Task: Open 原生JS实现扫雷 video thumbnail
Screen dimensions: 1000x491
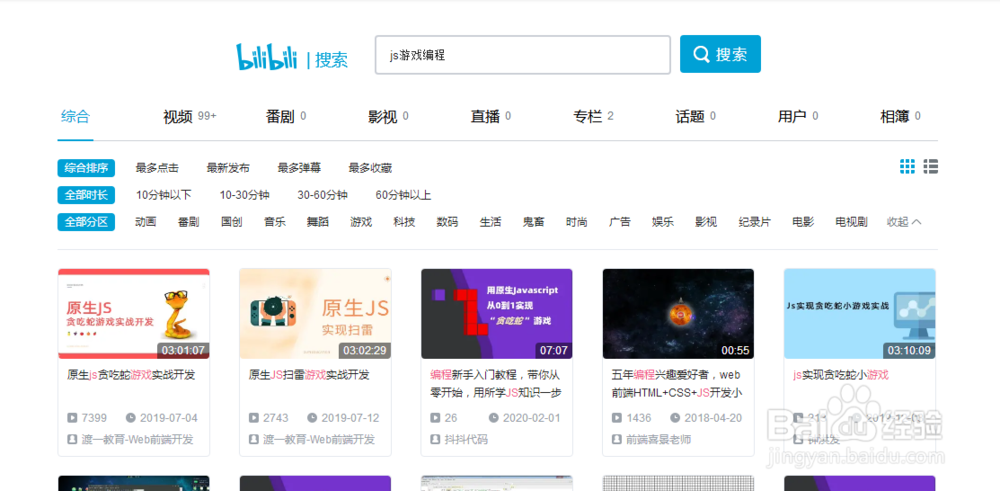Action: 315,314
